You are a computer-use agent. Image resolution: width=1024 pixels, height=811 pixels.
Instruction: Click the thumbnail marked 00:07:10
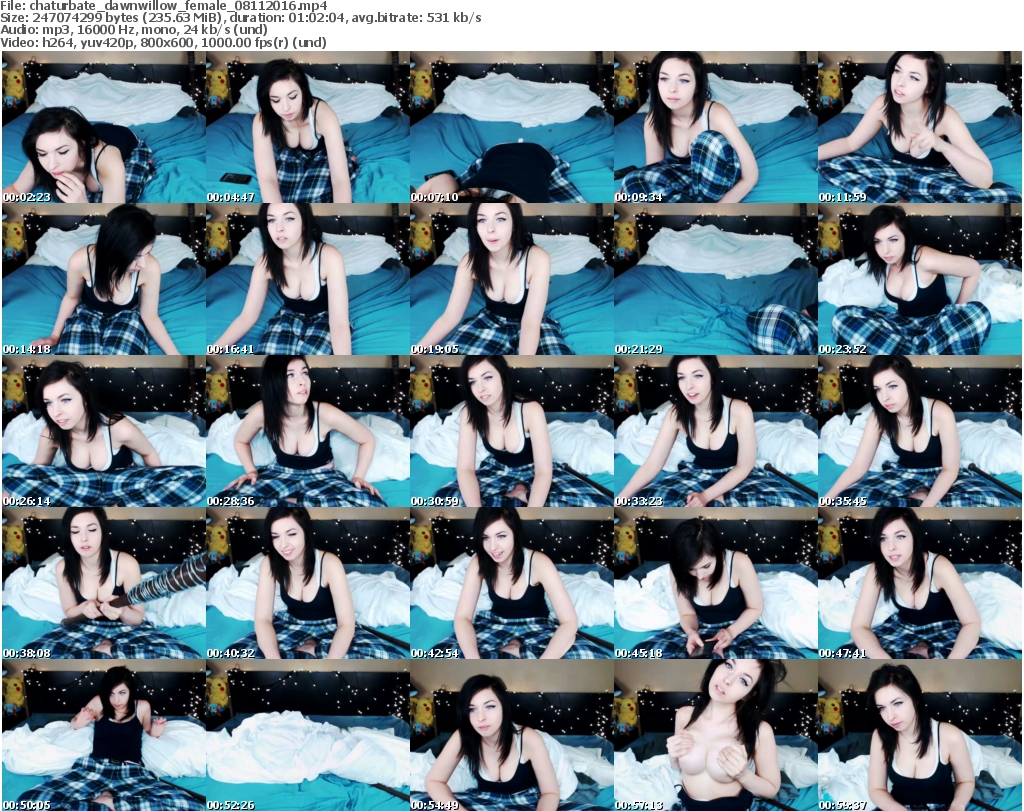(512, 127)
